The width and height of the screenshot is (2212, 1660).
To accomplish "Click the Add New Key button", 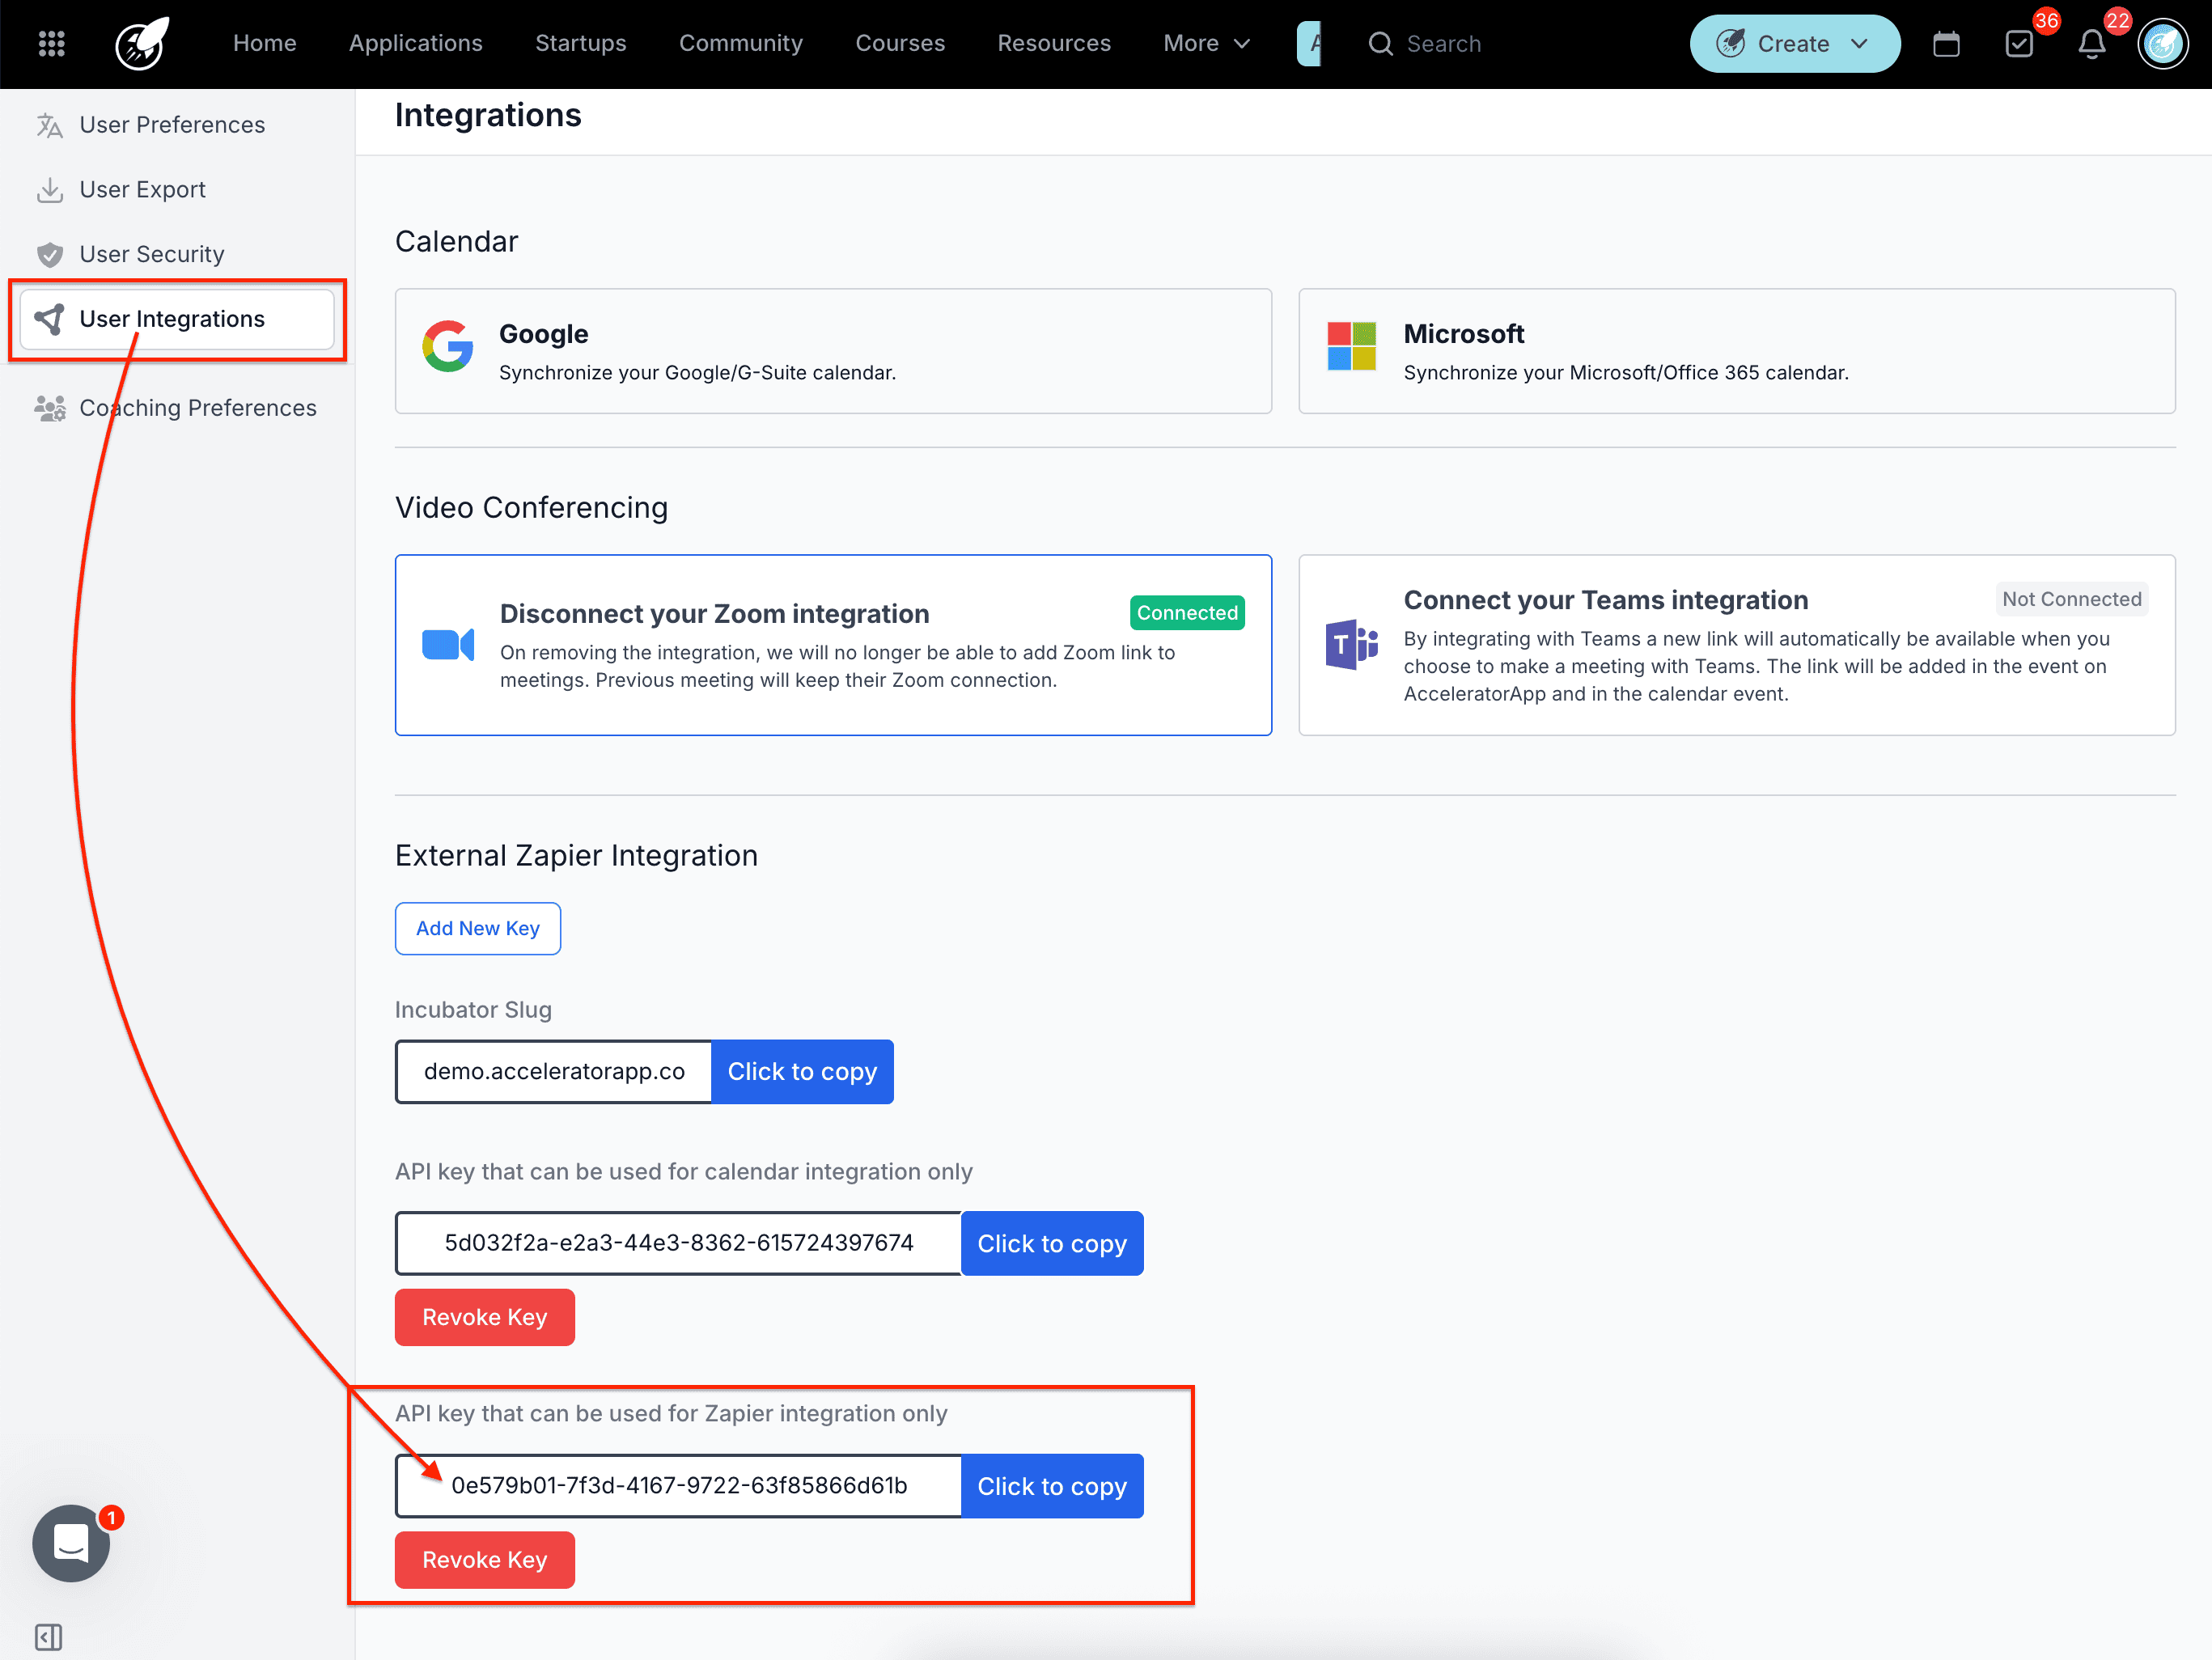I will [477, 928].
